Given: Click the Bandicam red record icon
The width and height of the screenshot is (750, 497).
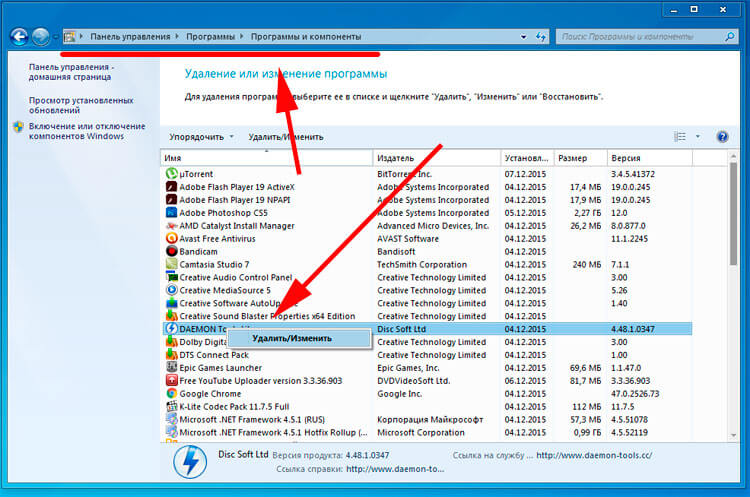Looking at the screenshot, I should [171, 251].
